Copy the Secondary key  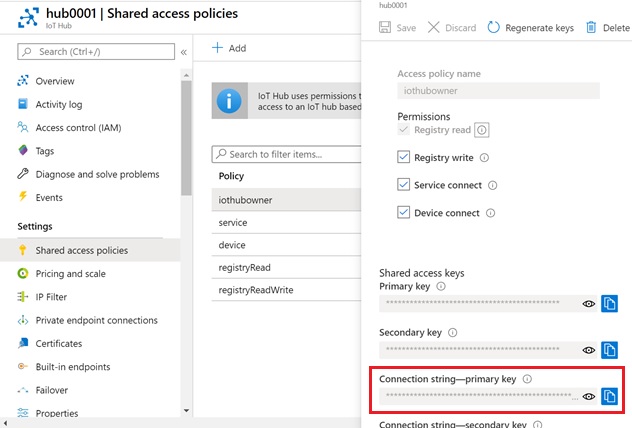click(x=609, y=350)
